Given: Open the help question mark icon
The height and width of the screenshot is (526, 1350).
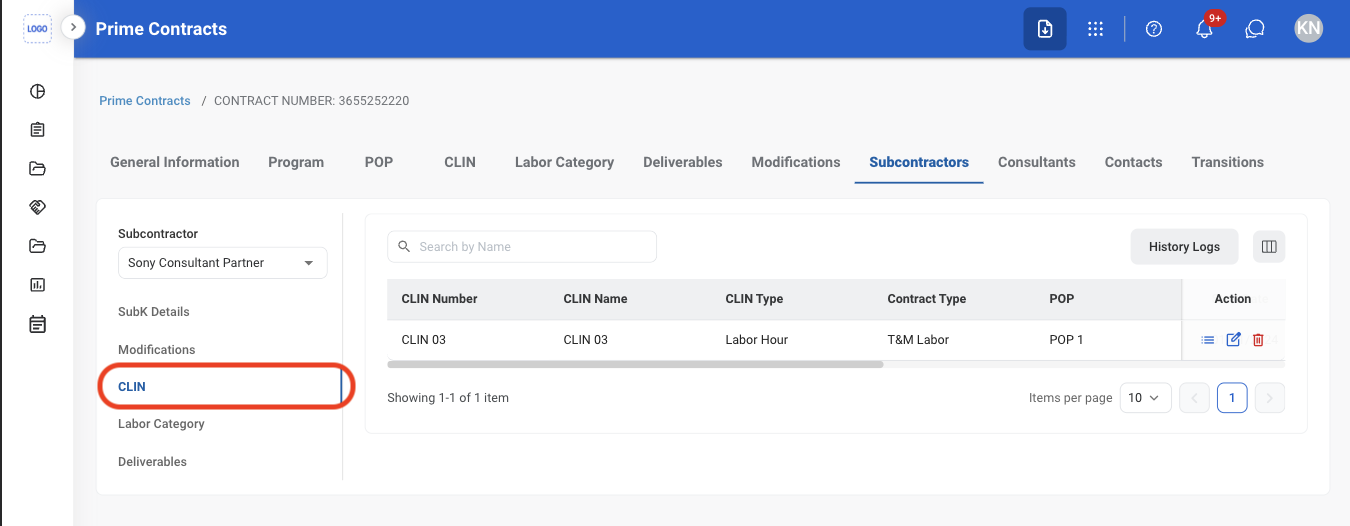Looking at the screenshot, I should coord(1154,29).
